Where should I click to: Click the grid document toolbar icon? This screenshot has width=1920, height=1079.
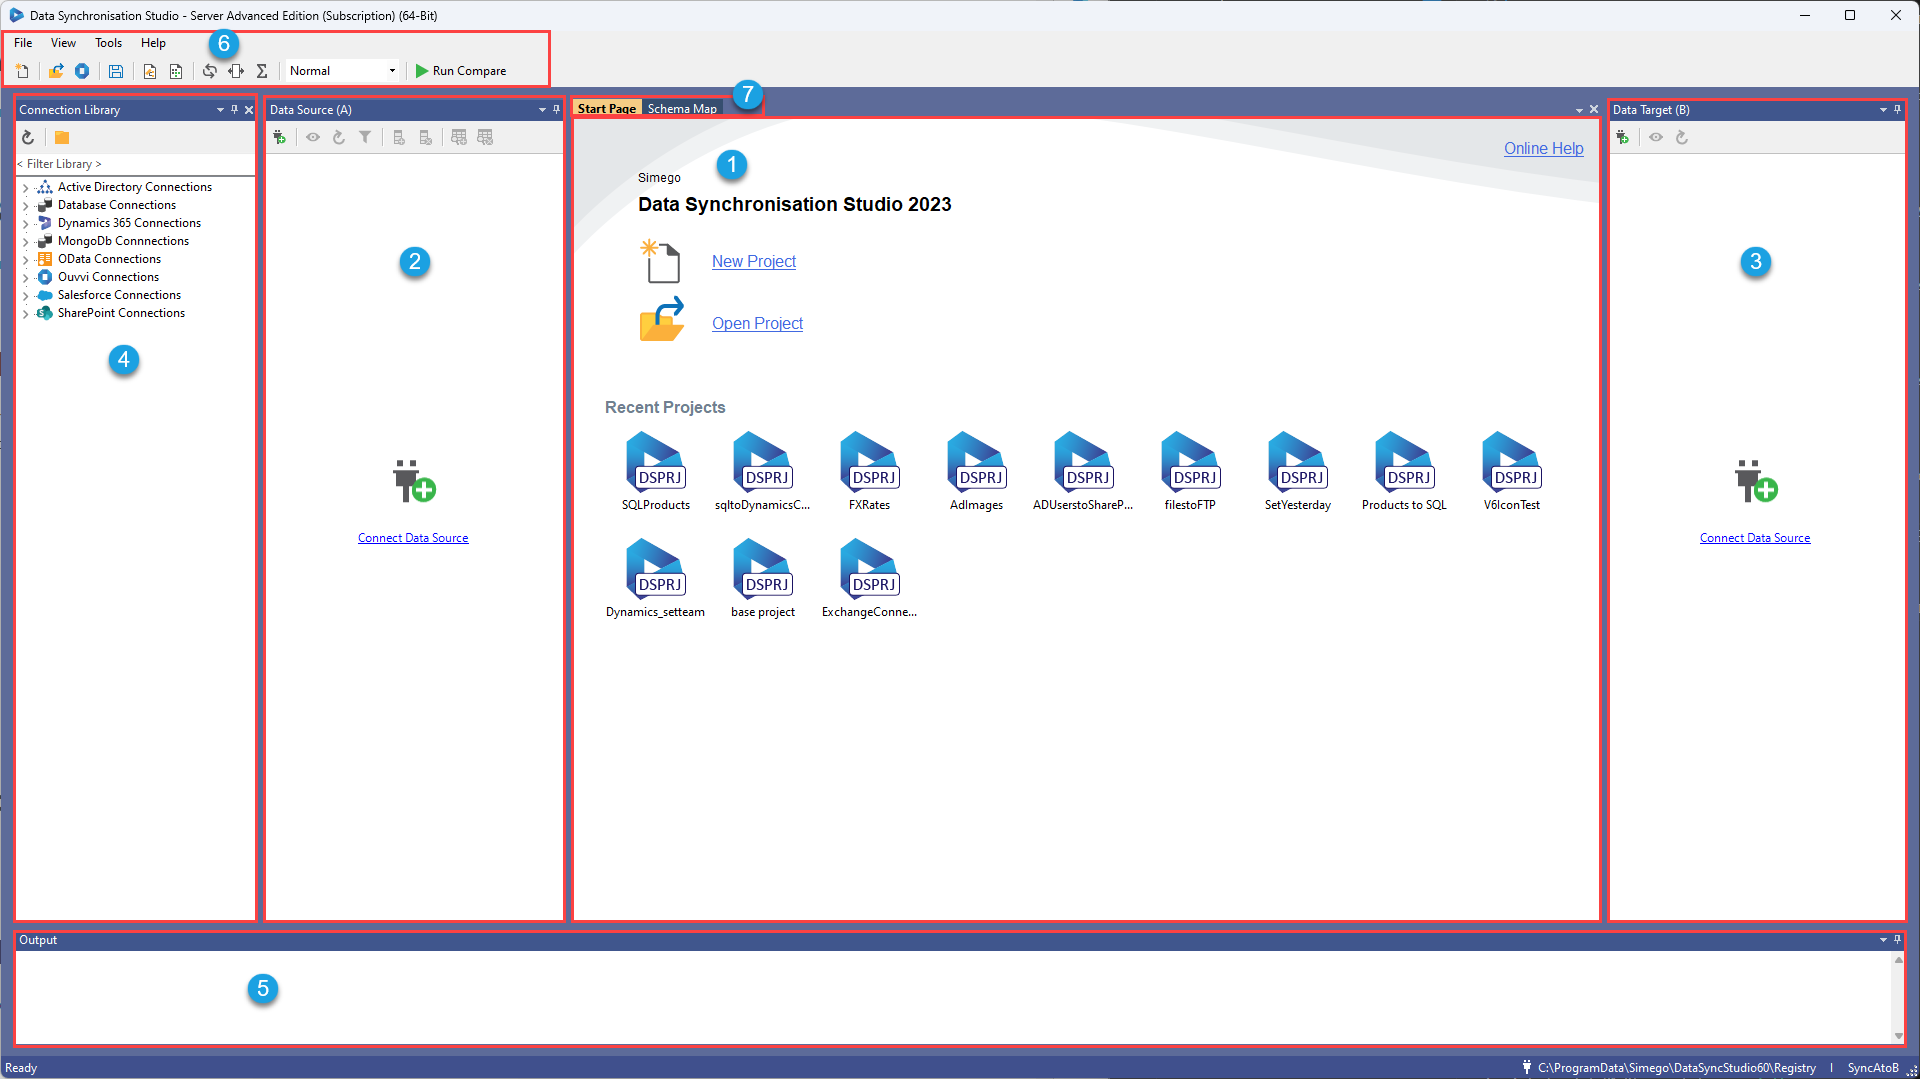point(176,71)
